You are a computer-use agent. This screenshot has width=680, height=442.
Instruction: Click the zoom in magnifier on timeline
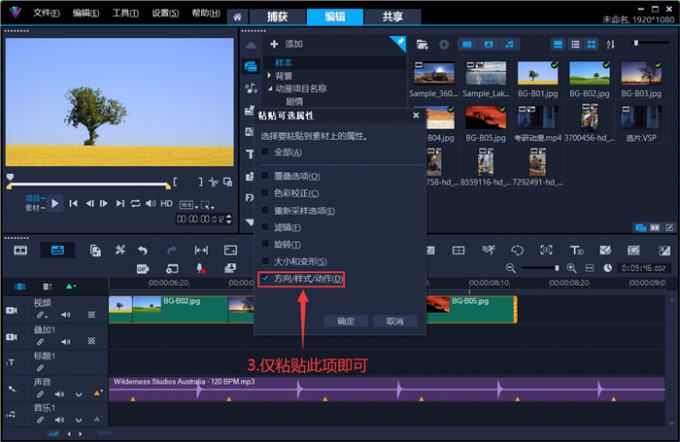tap(572, 268)
